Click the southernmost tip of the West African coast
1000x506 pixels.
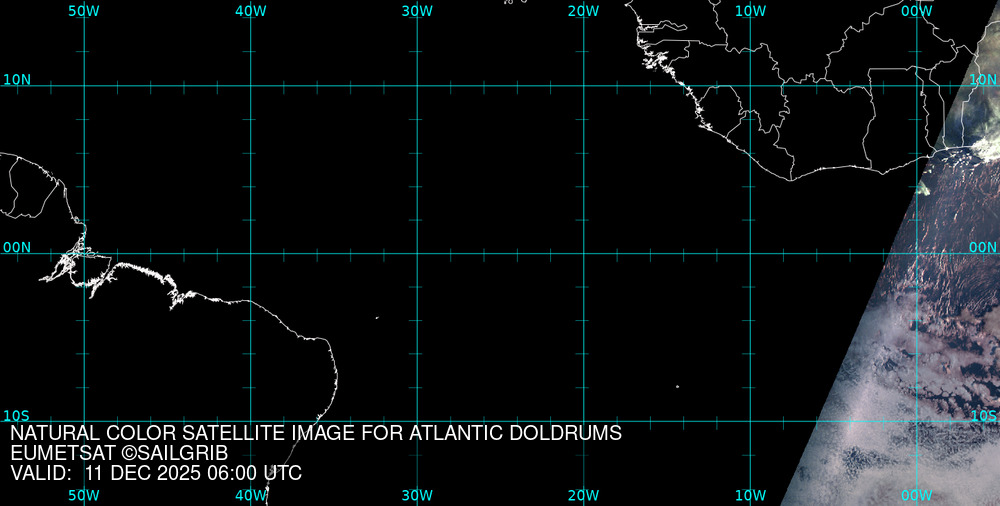click(x=793, y=180)
